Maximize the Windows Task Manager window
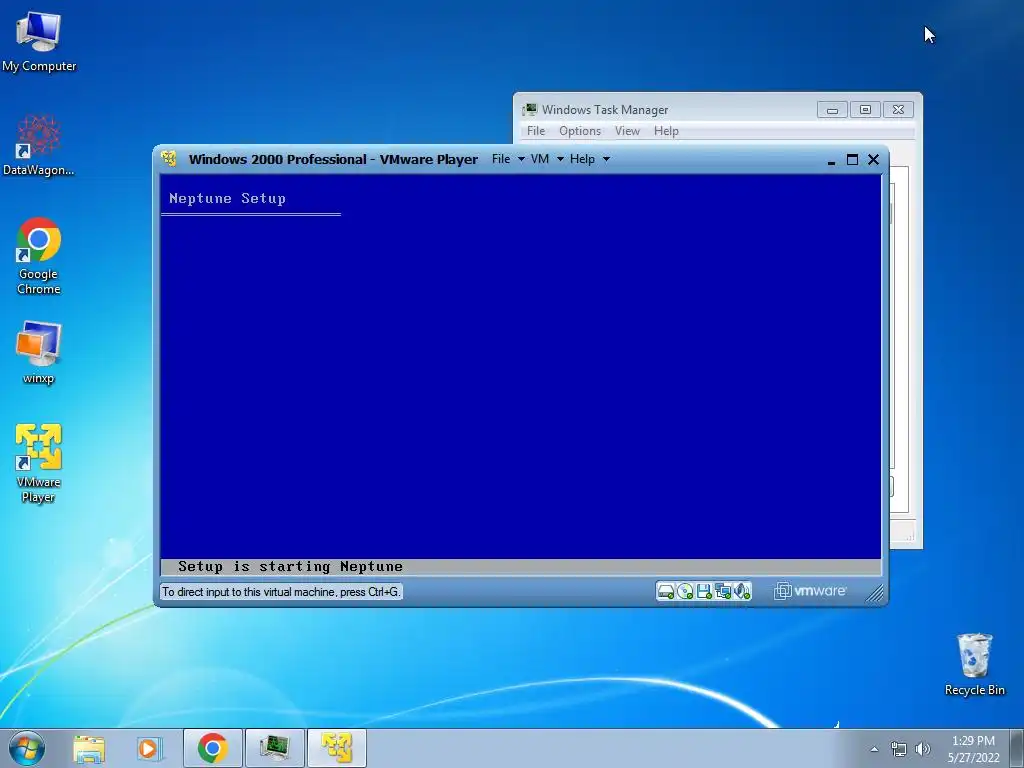Screen dimensions: 1024x768 [865, 110]
